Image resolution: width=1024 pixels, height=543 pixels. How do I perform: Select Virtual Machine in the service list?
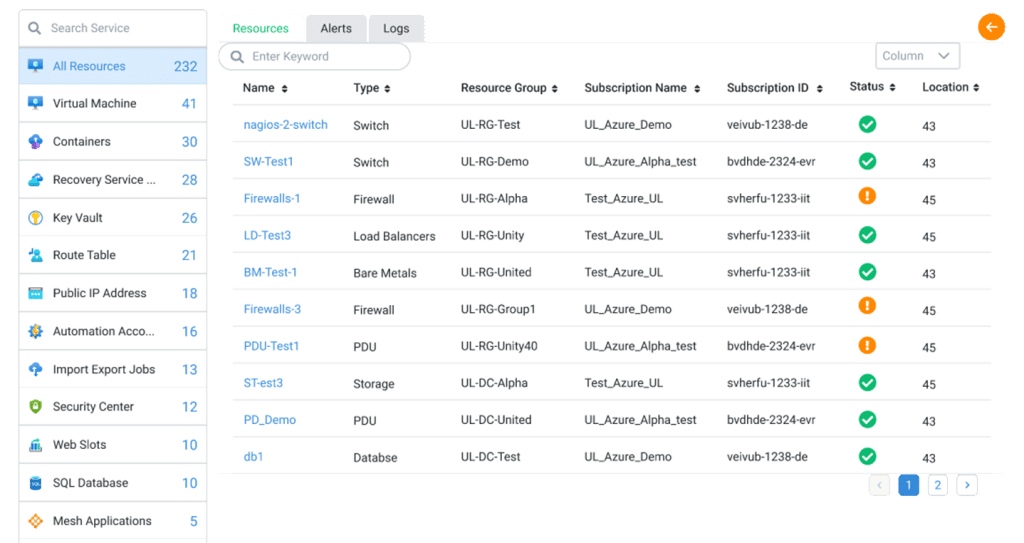pos(113,103)
